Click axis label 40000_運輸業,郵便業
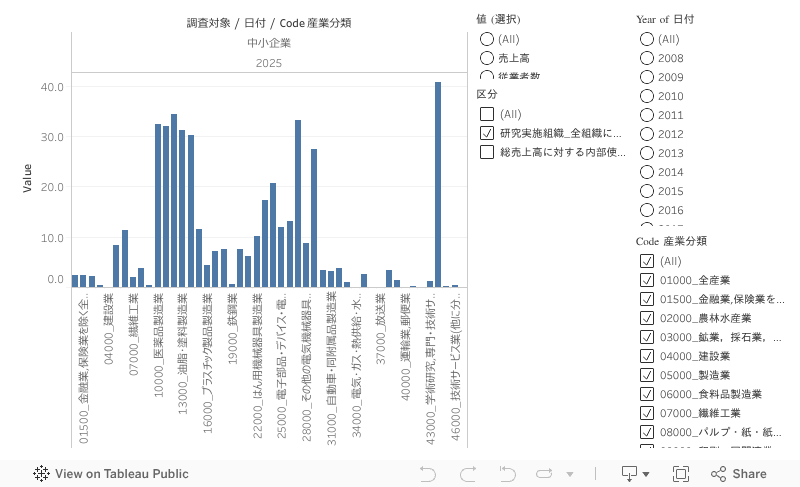 (x=406, y=347)
